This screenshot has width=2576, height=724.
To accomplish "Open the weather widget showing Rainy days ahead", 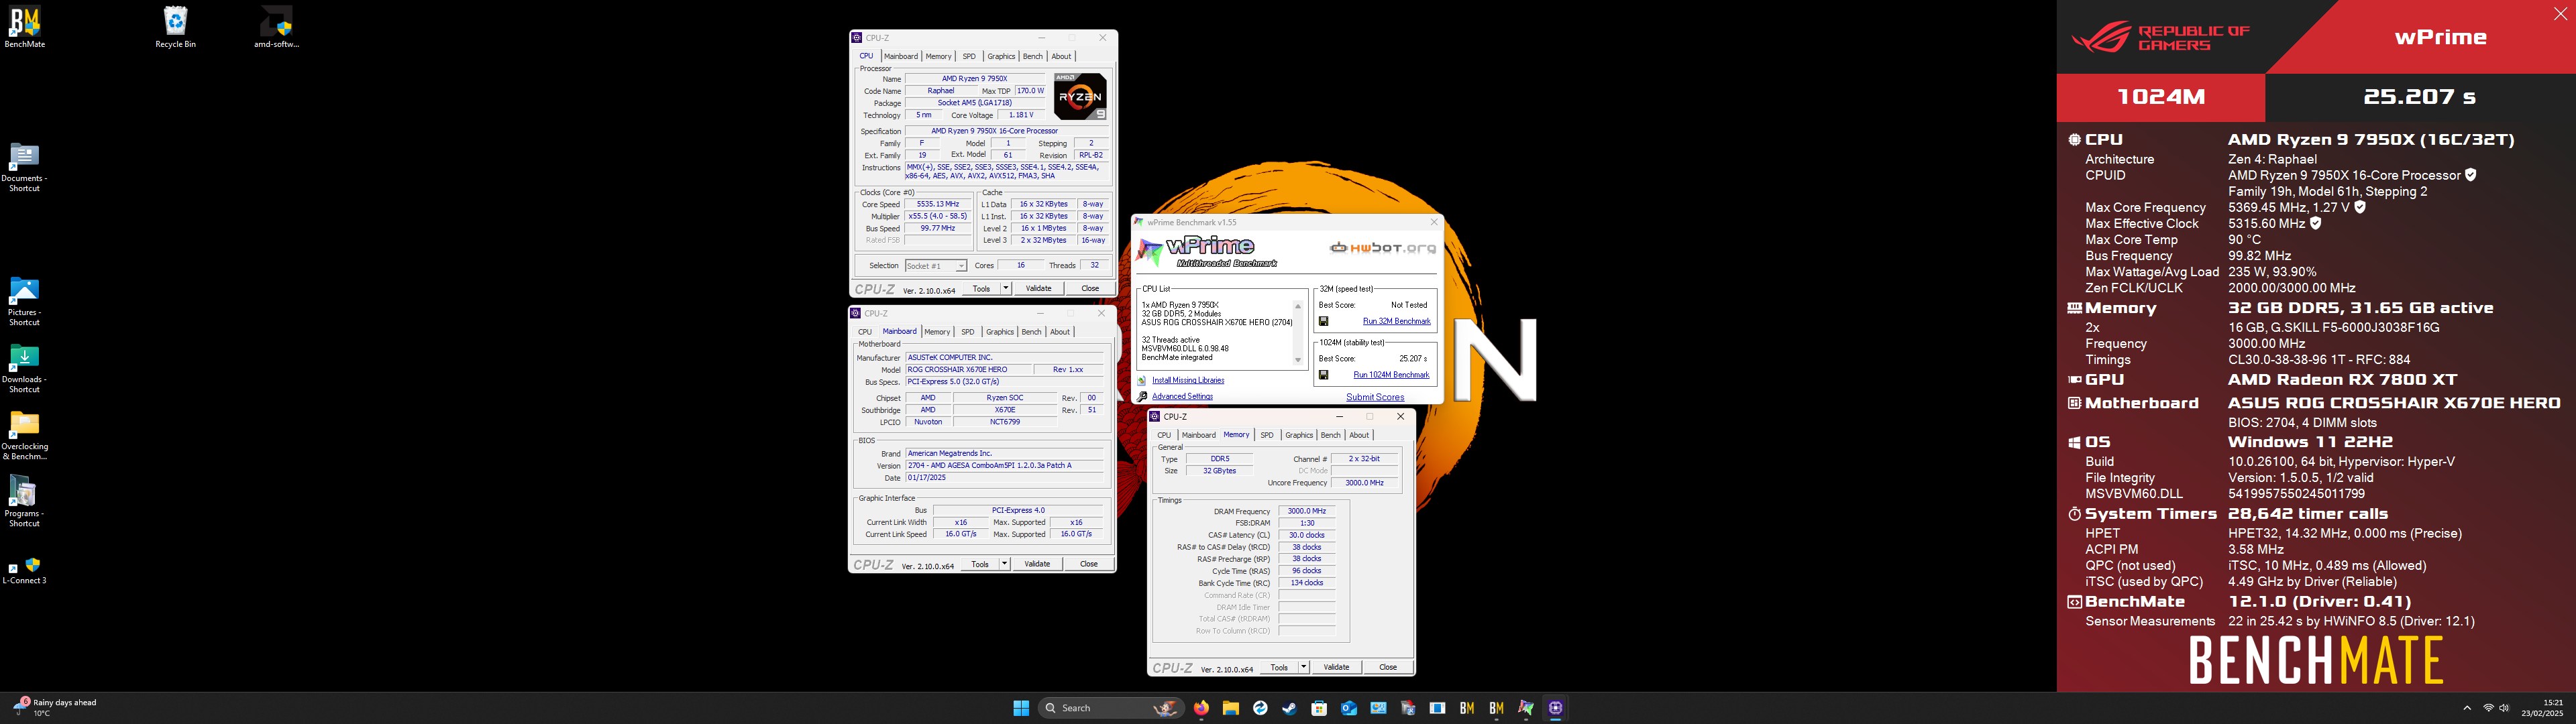I will [56, 707].
